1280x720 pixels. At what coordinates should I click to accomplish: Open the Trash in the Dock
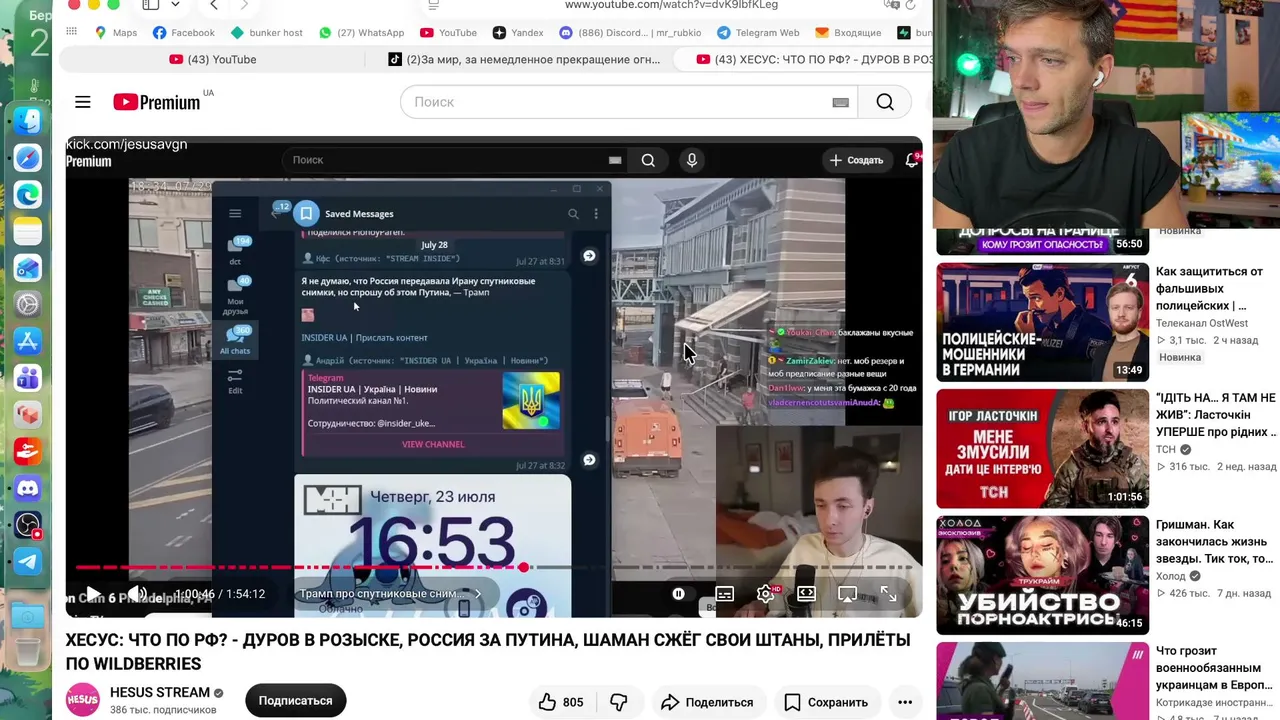click(28, 654)
